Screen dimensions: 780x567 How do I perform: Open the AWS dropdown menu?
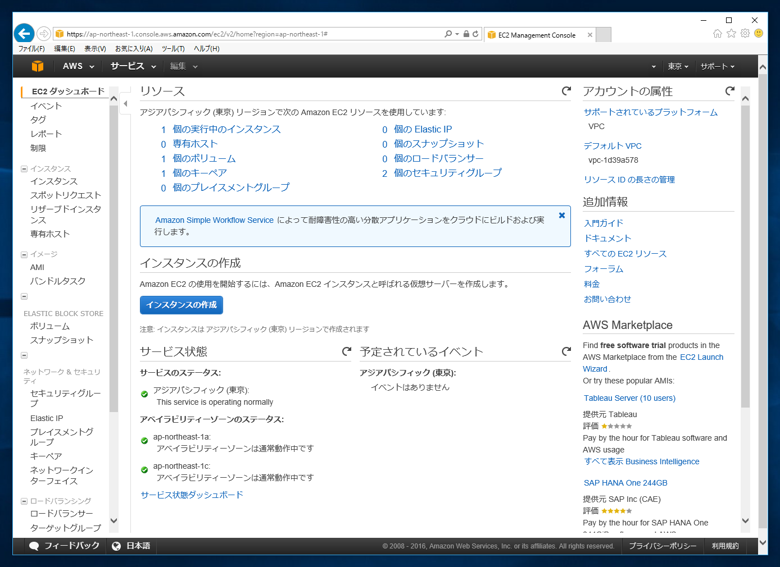(78, 66)
